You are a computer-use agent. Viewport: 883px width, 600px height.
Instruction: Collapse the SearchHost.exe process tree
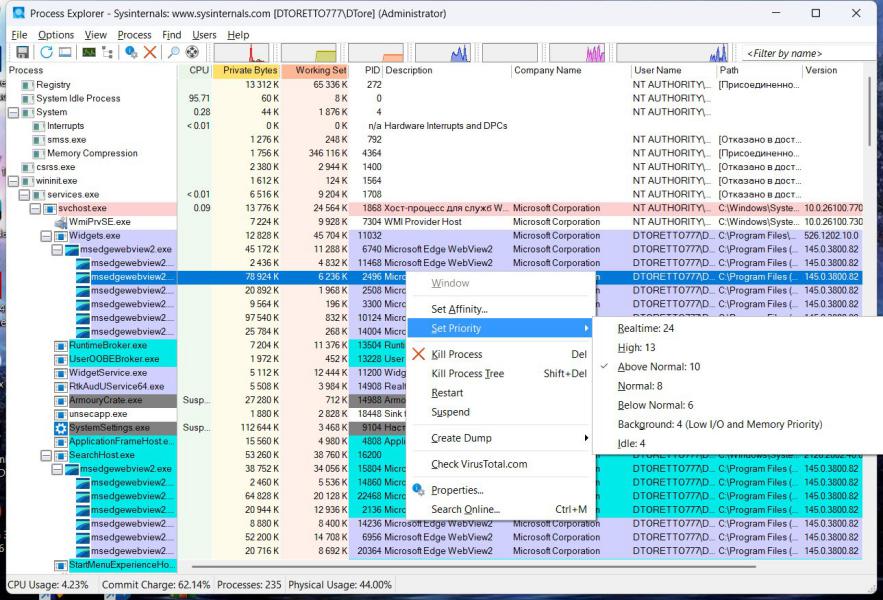tap(46, 455)
